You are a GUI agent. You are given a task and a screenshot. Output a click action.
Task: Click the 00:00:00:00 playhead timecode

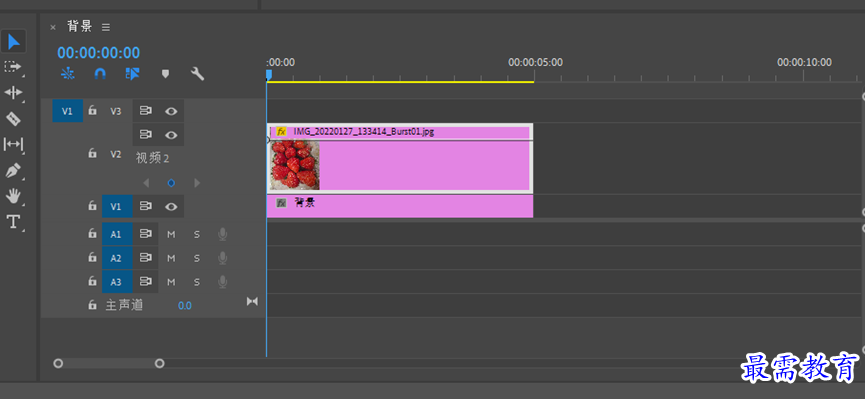click(x=99, y=53)
